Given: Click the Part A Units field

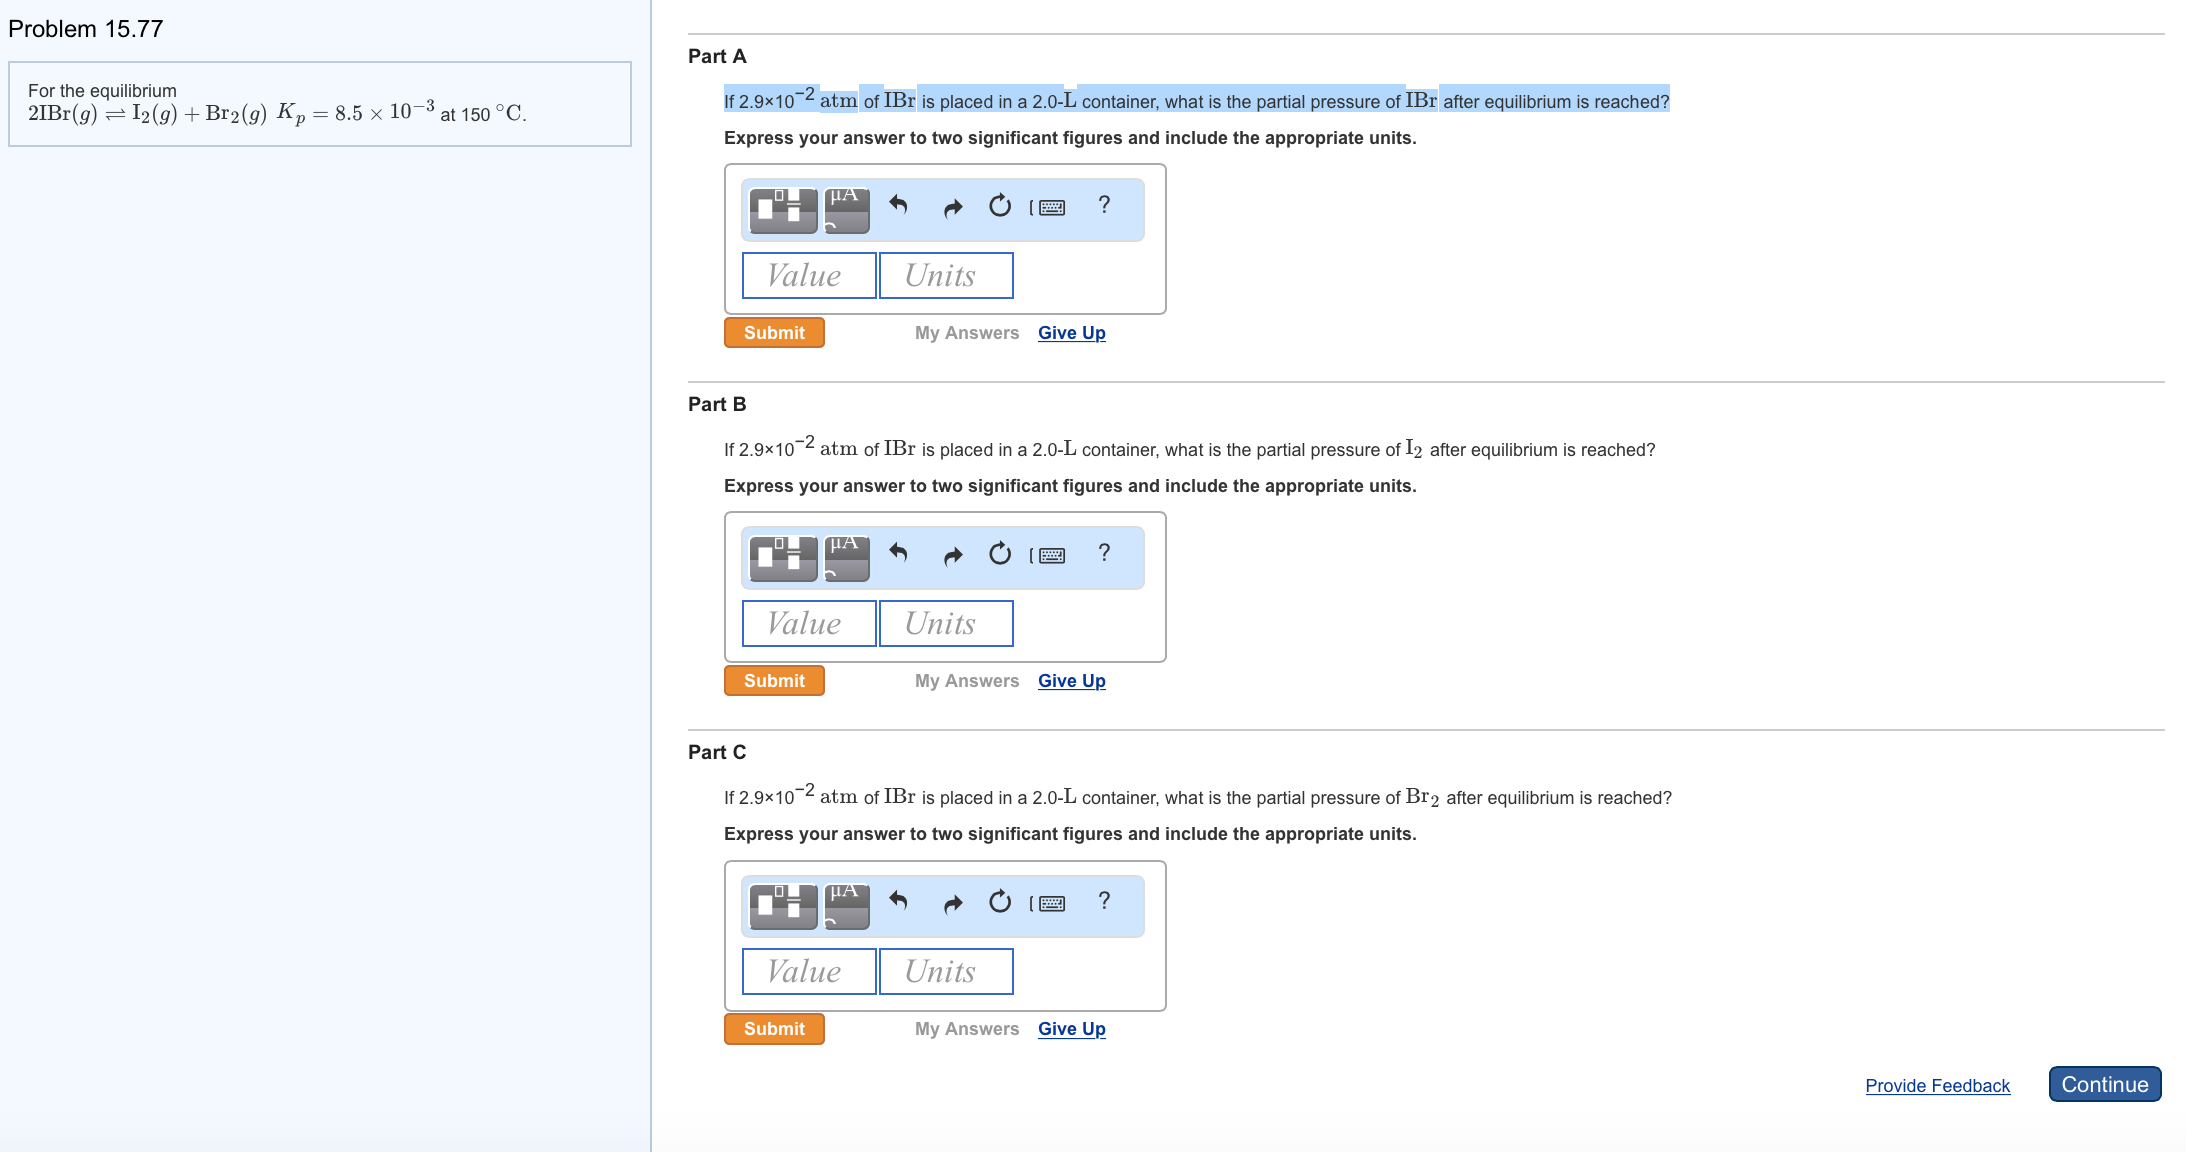Looking at the screenshot, I should pyautogui.click(x=946, y=275).
